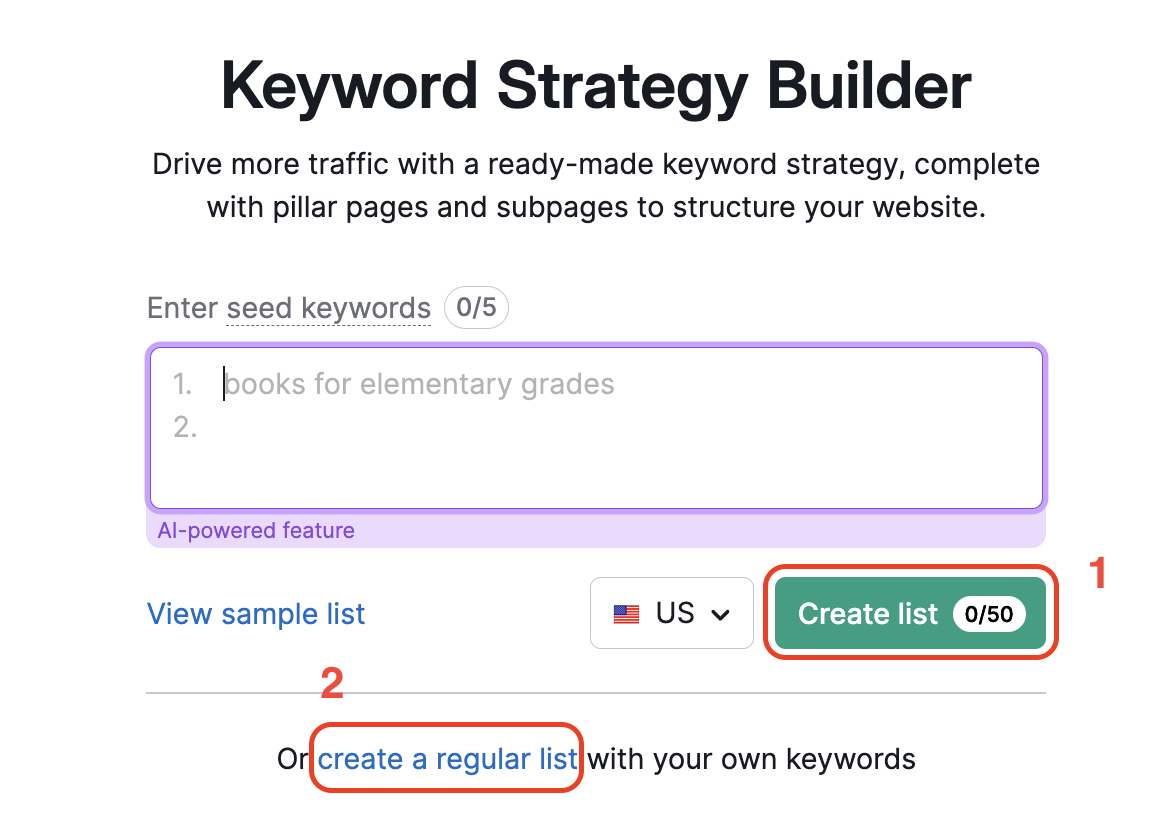Viewport: 1170px width, 840px height.
Task: Open the create a regular list link
Action: click(x=446, y=758)
